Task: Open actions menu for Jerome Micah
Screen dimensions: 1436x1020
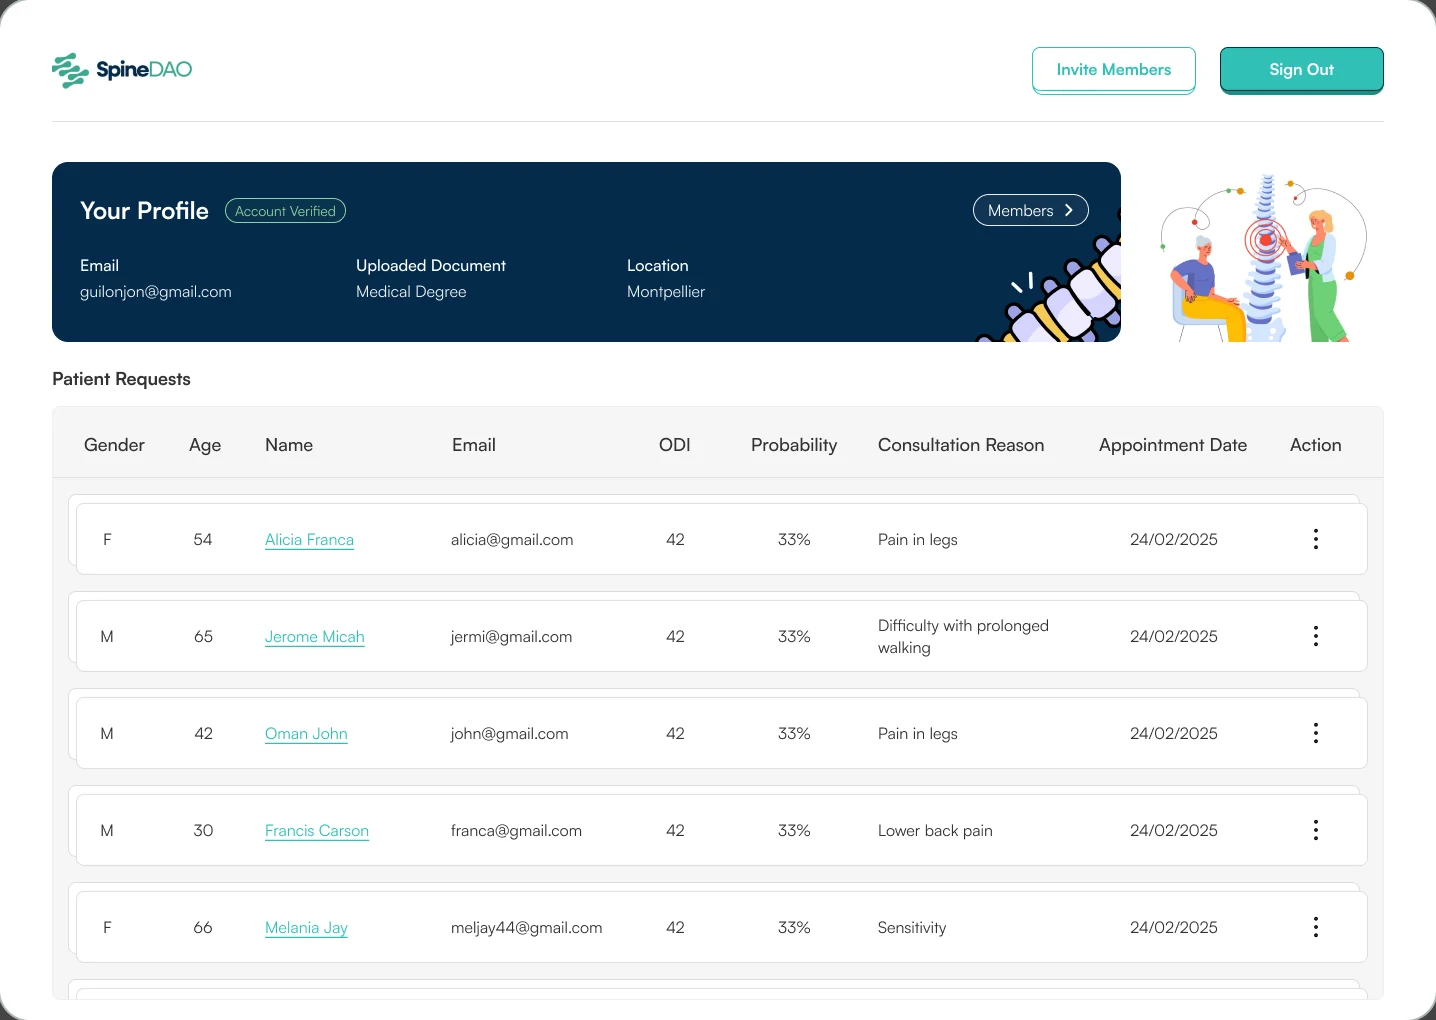Action: click(x=1315, y=636)
